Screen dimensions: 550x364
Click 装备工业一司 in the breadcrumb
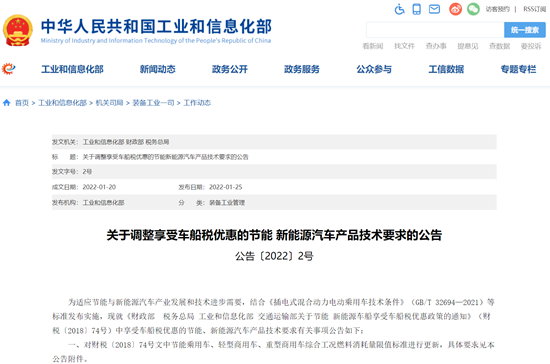click(x=153, y=103)
